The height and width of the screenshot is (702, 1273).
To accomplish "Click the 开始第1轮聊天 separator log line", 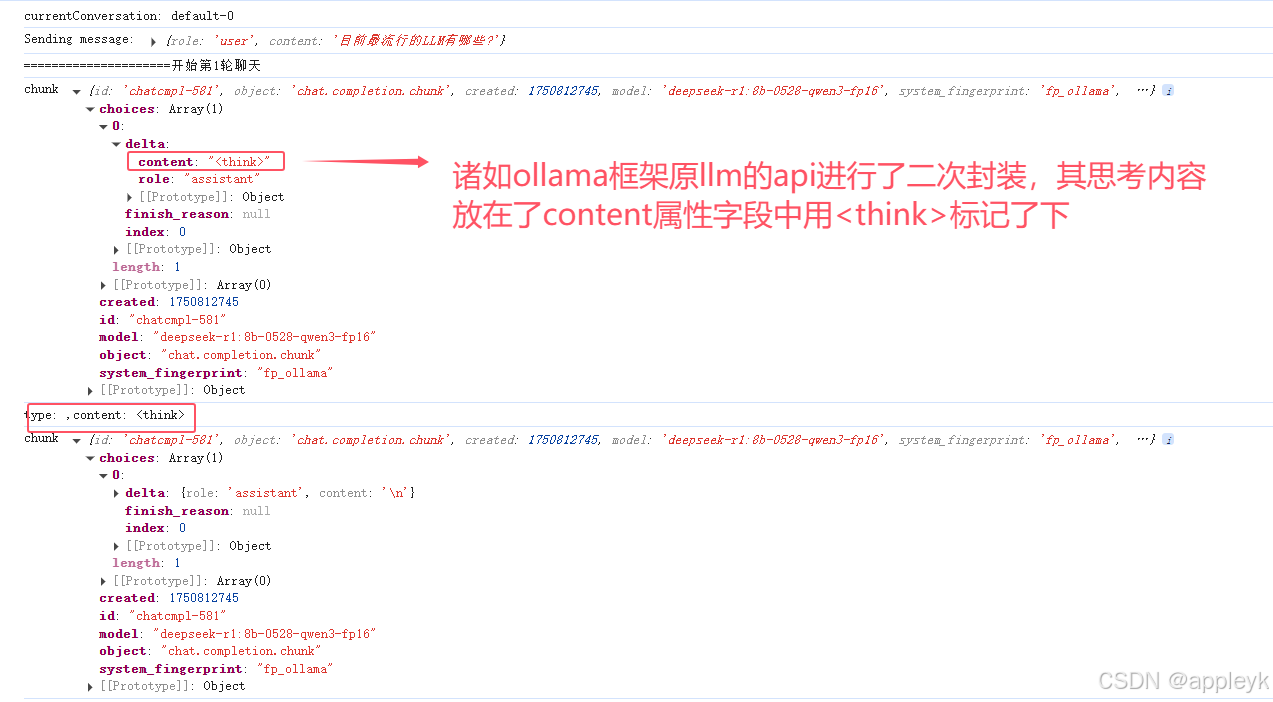I will (142, 65).
